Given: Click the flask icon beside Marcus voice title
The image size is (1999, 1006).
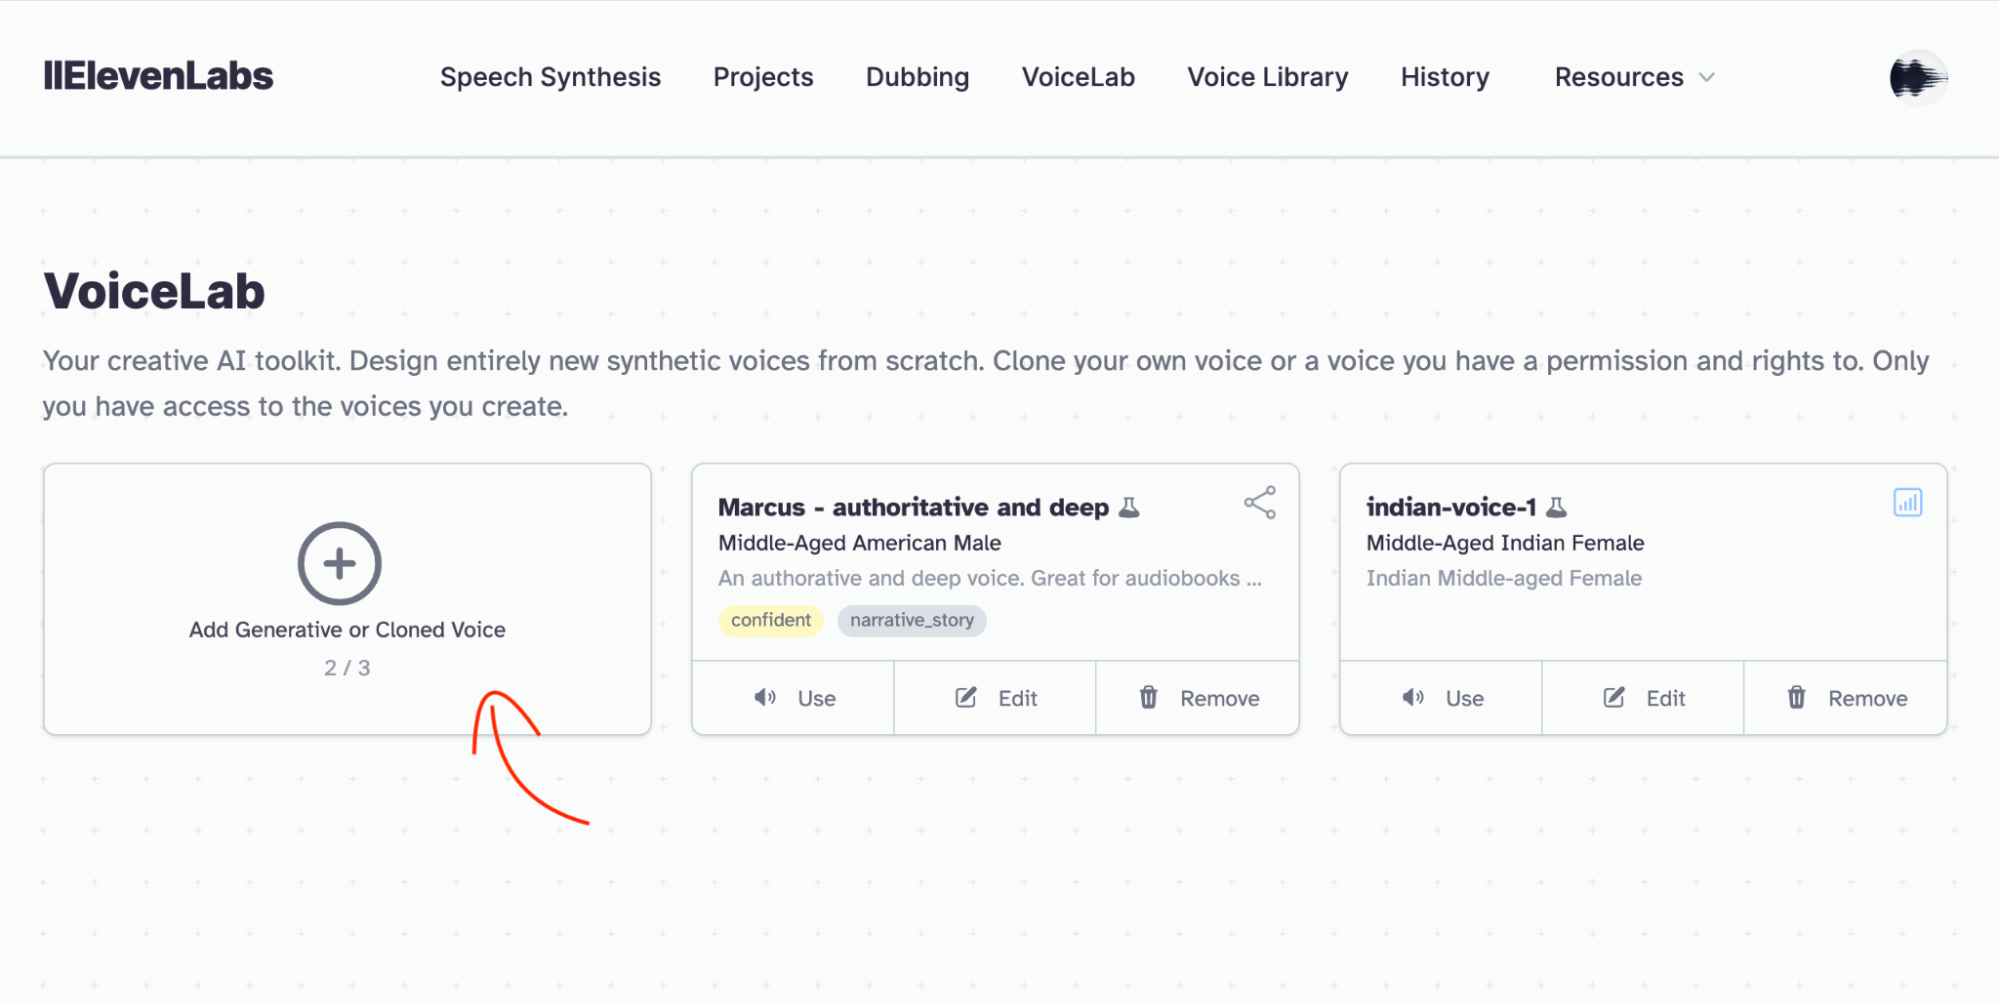Looking at the screenshot, I should (x=1129, y=507).
